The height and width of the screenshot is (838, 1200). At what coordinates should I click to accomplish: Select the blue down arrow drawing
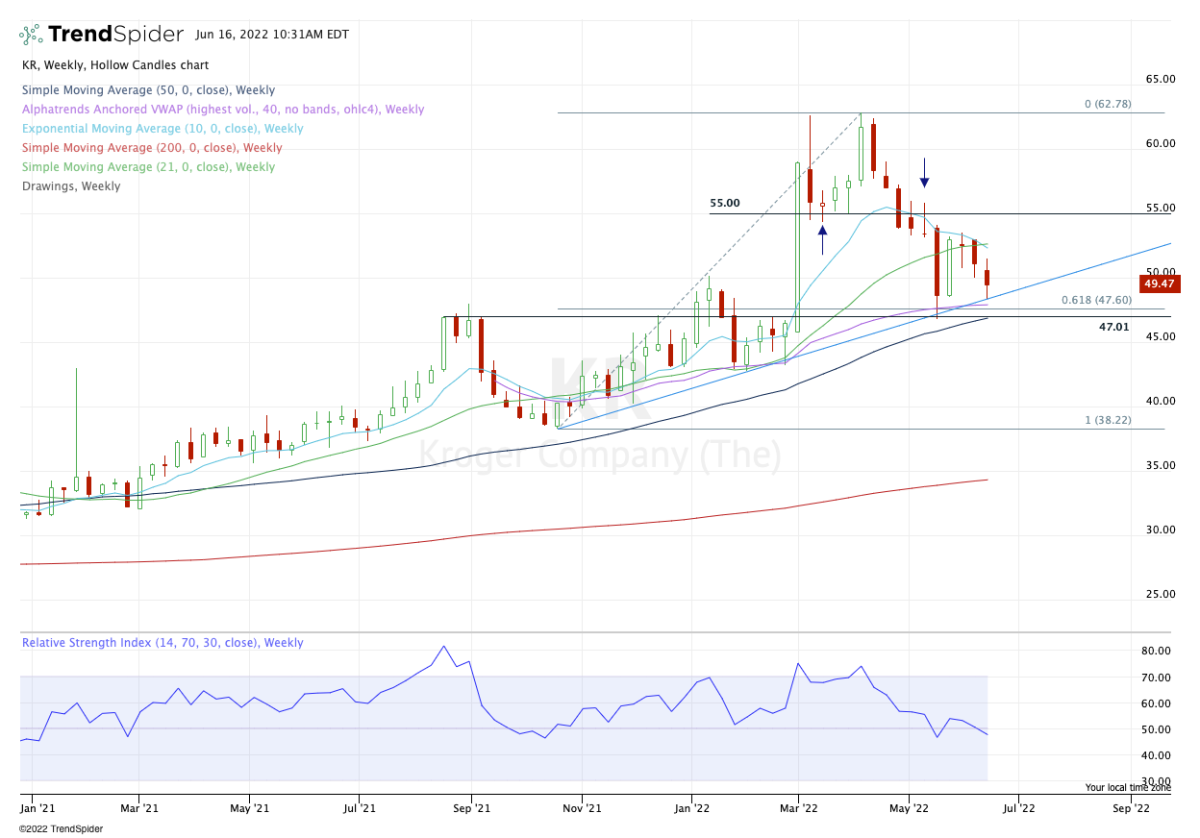click(925, 172)
